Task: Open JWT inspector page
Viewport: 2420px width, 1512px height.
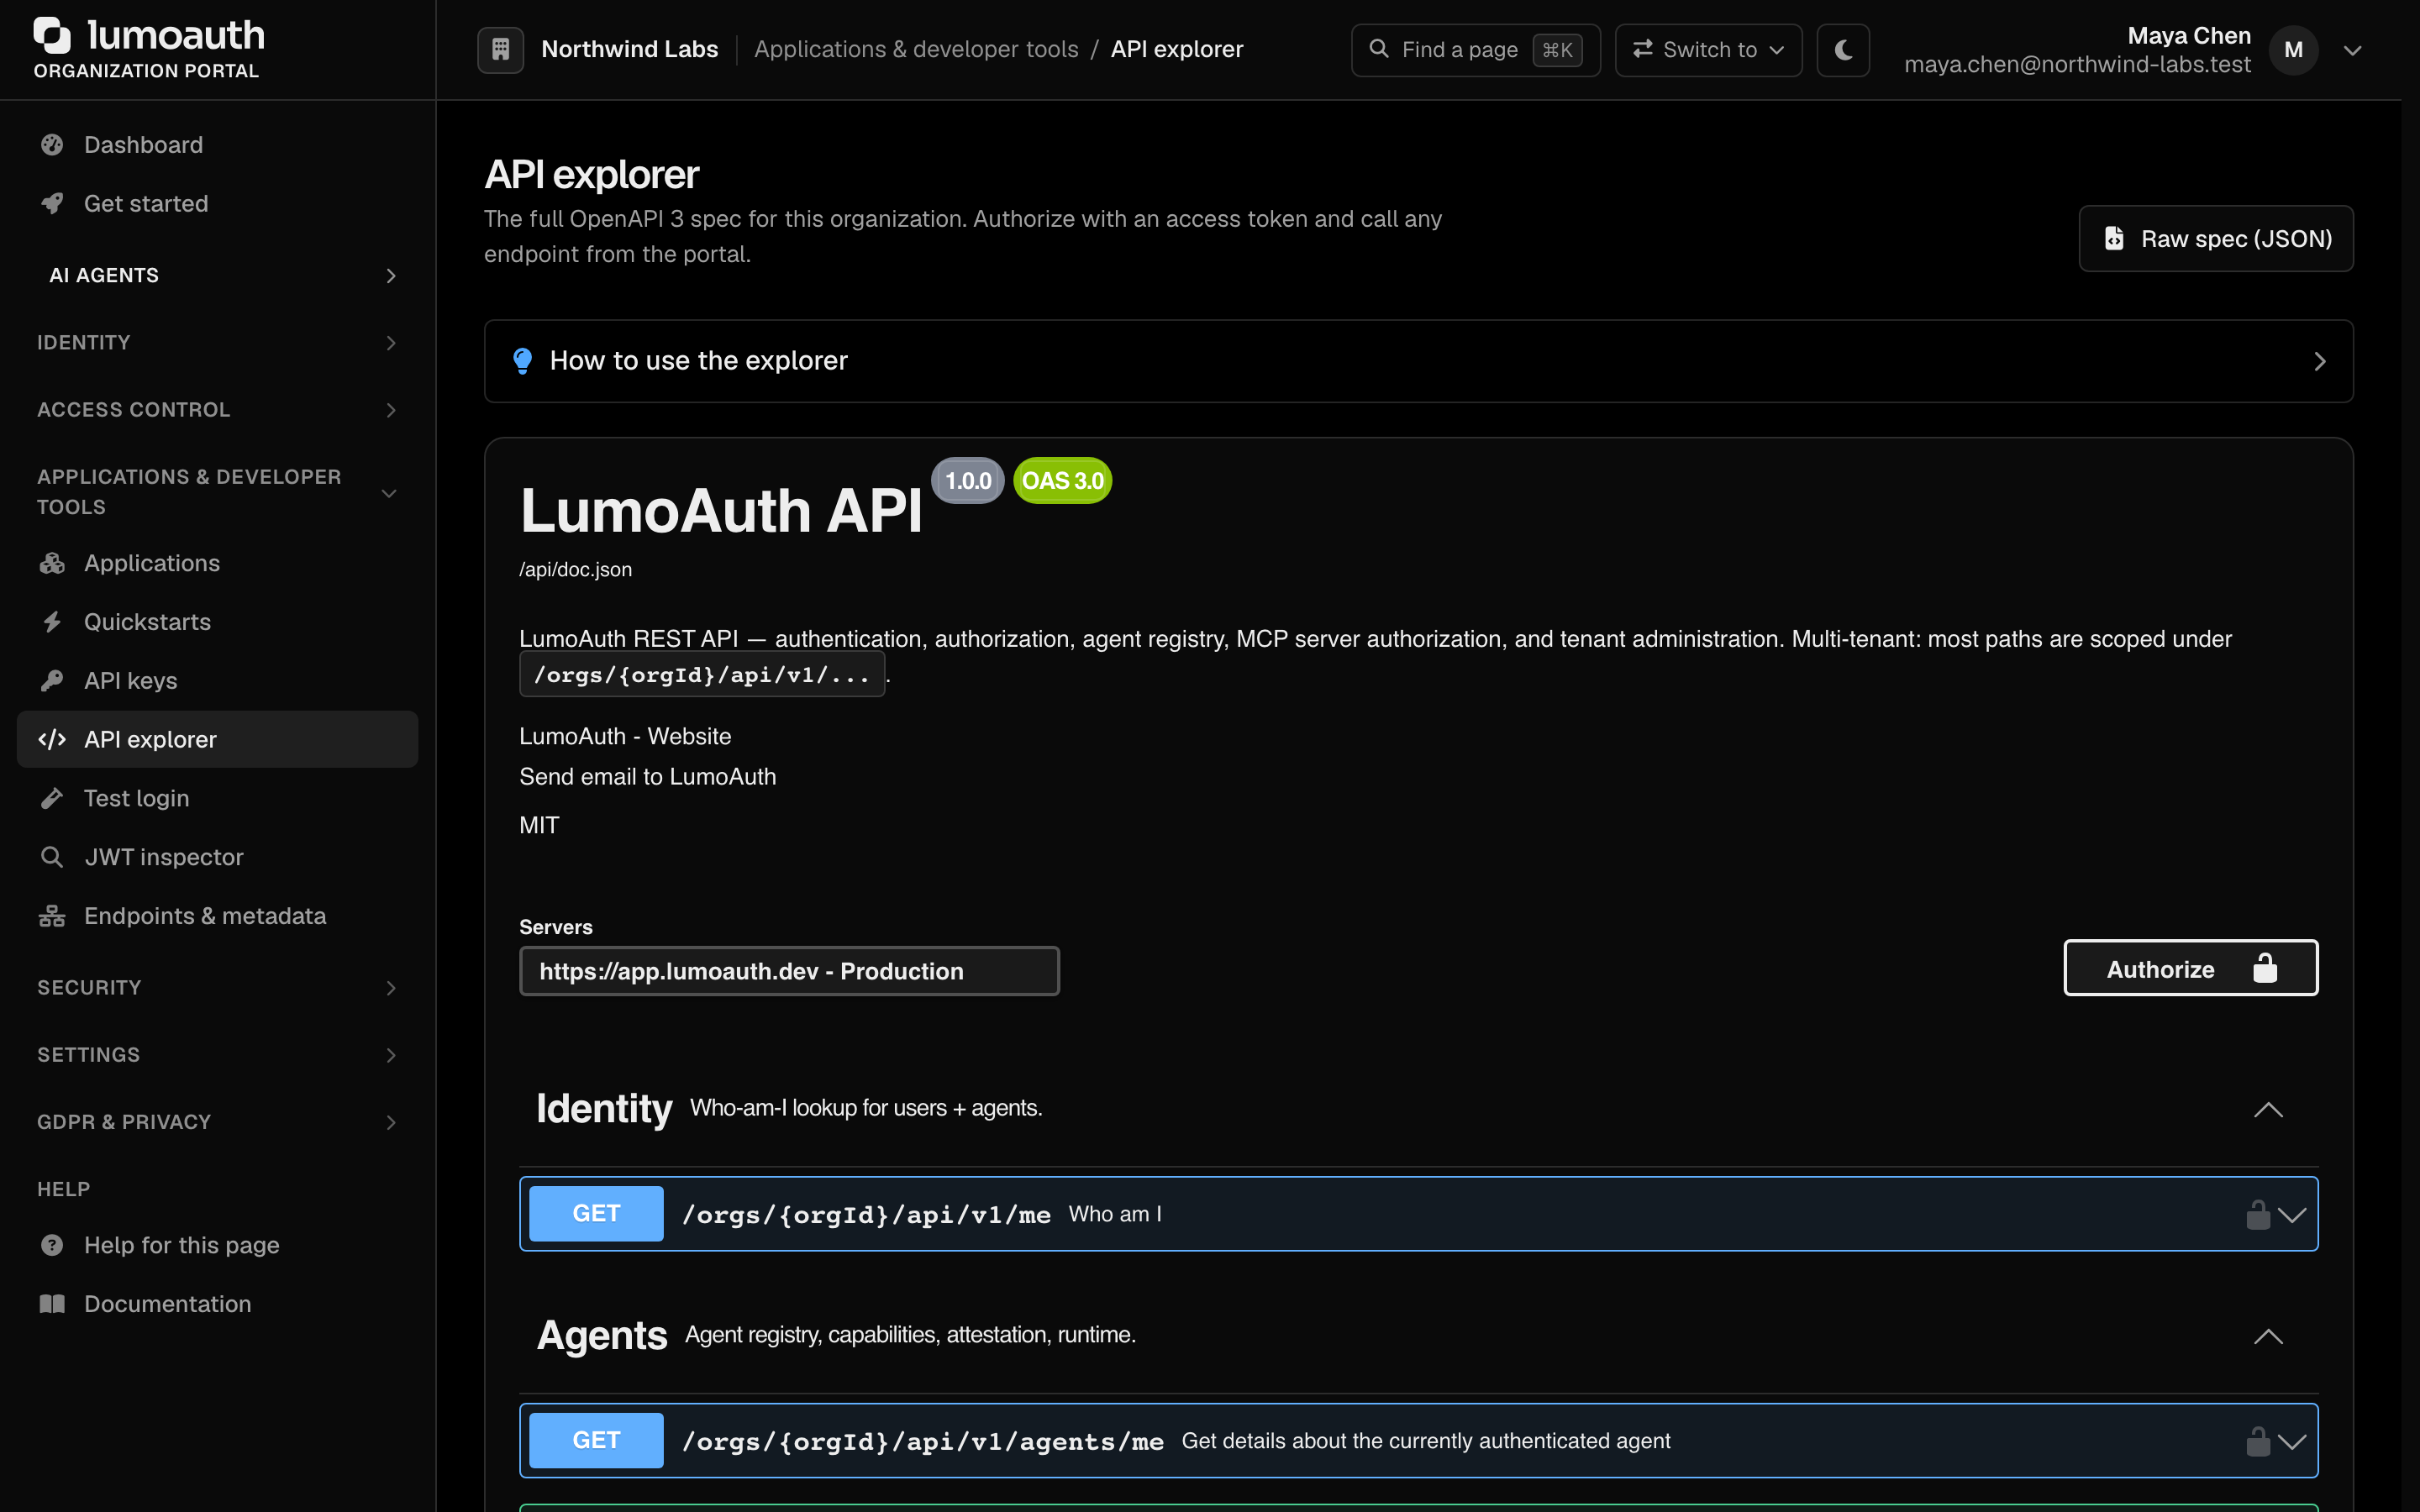Action: tap(217, 857)
